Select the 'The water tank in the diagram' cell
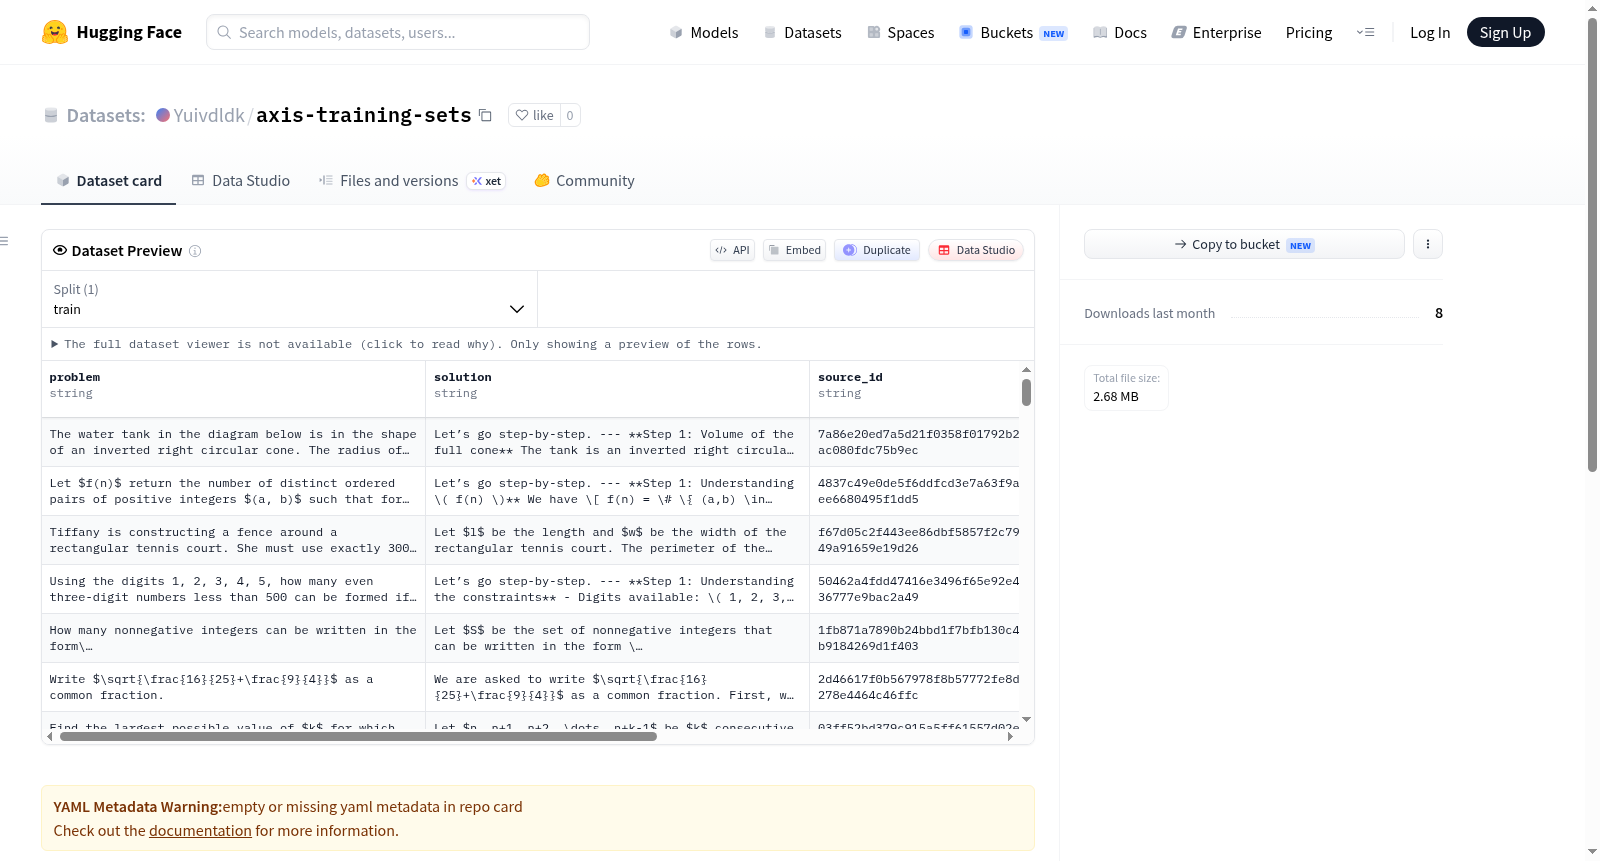The image size is (1600, 861). 234,442
